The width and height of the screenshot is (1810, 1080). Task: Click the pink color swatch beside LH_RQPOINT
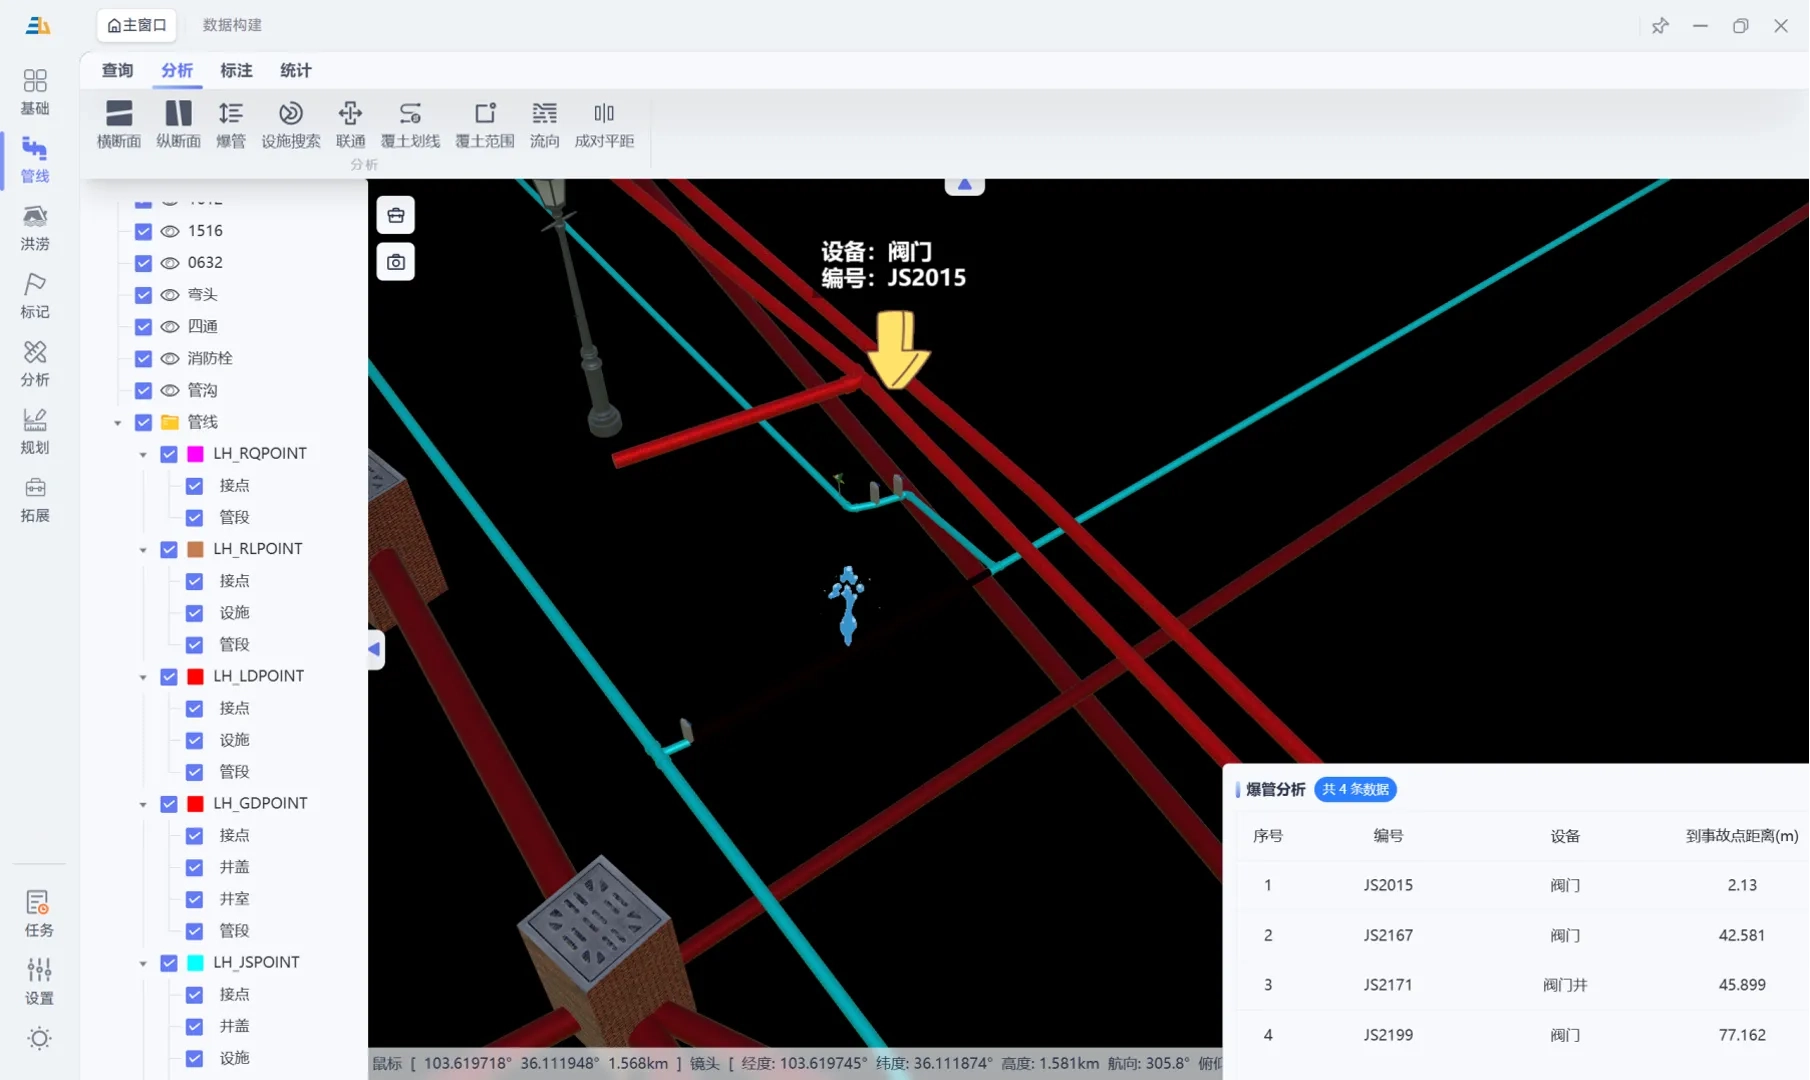(x=194, y=453)
